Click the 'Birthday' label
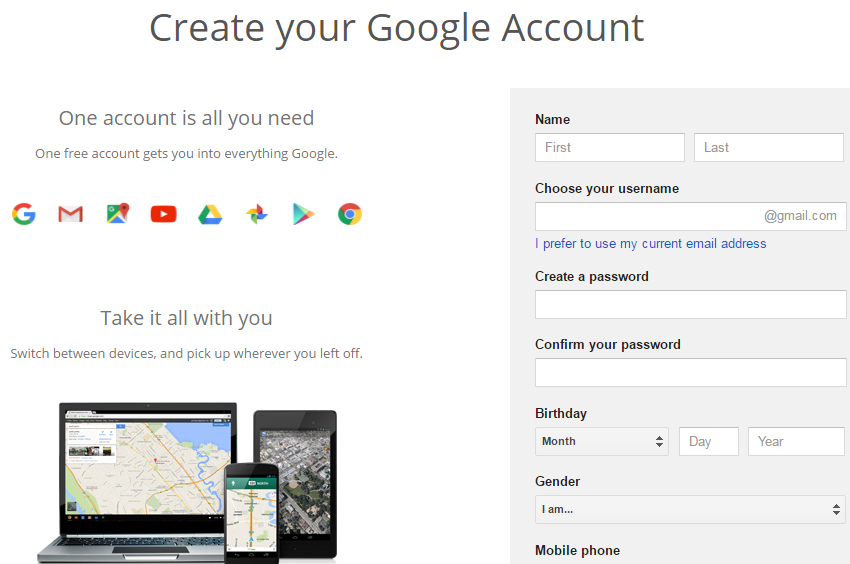This screenshot has height=564, width=850. pyautogui.click(x=561, y=414)
